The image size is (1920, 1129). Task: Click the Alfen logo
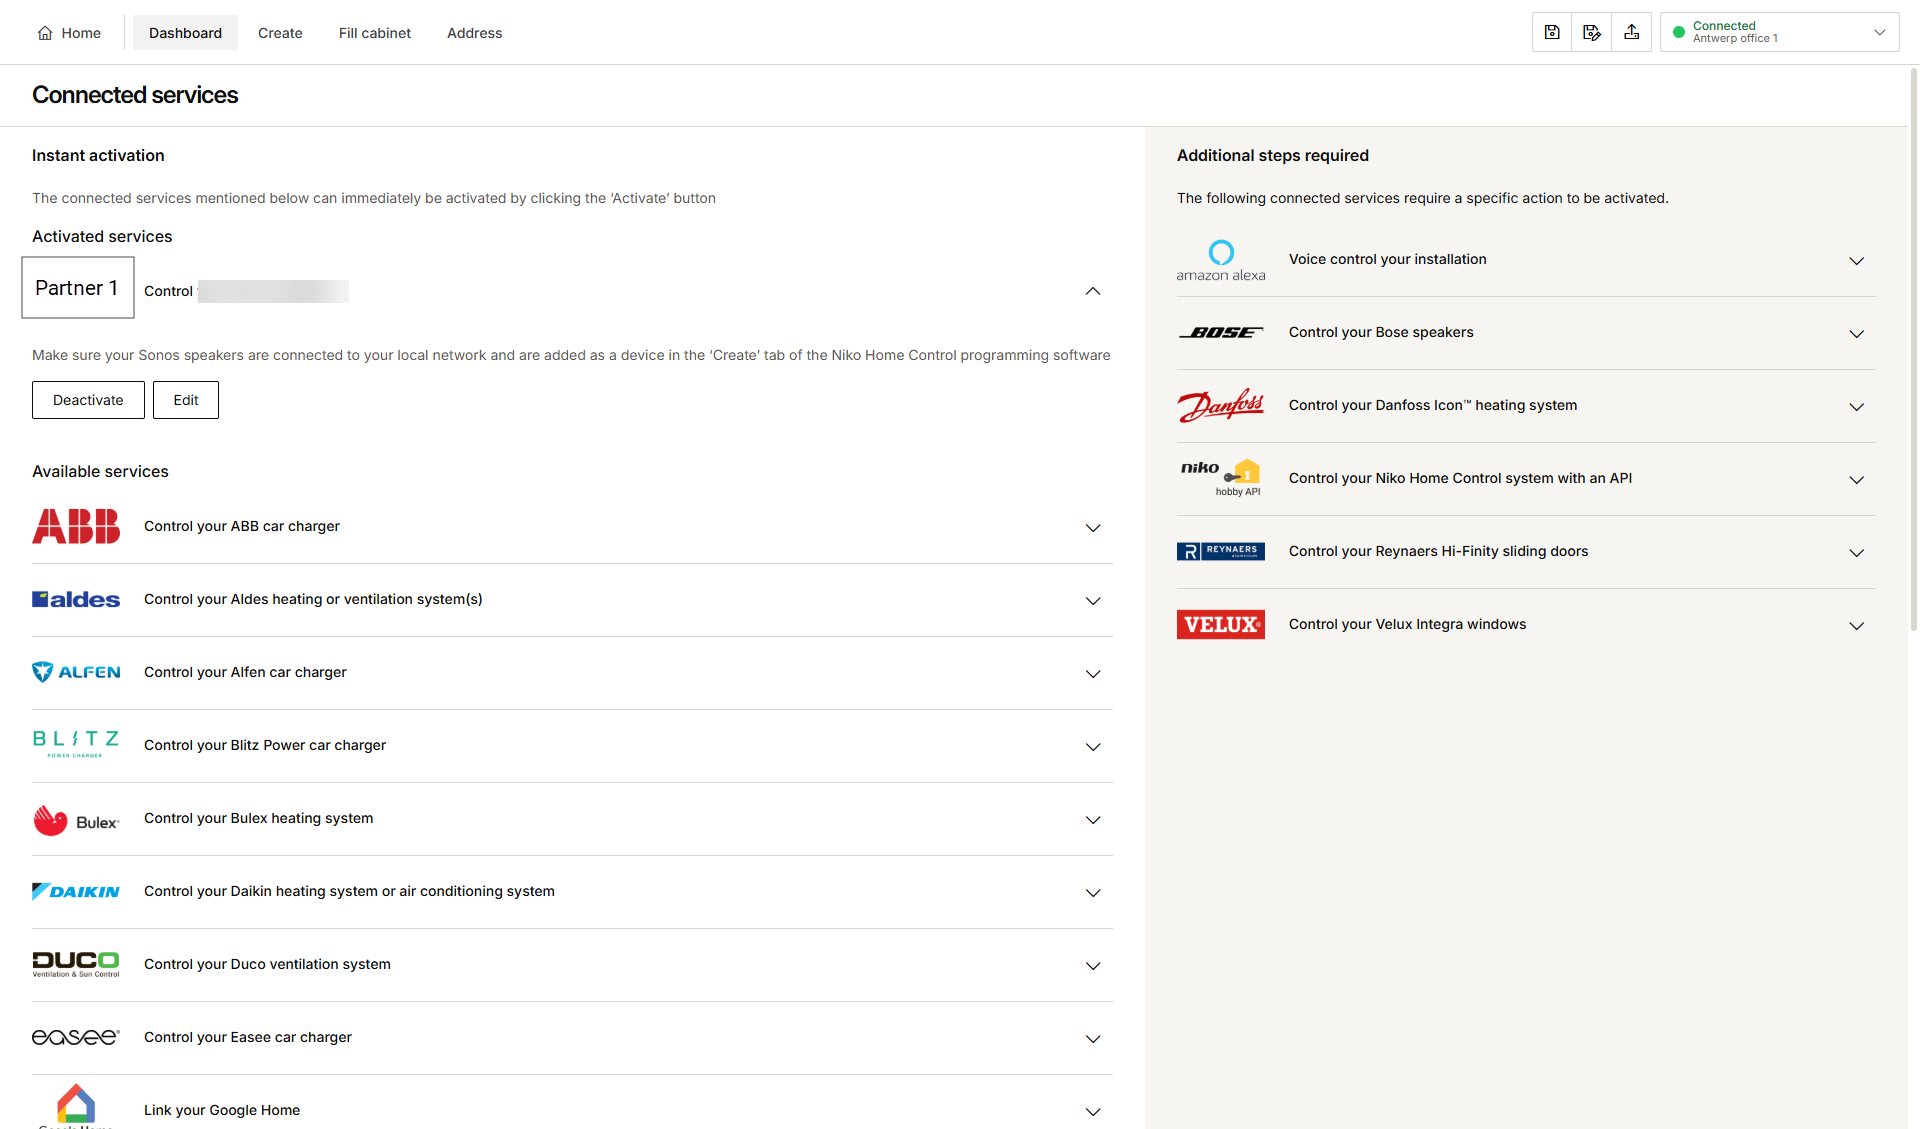coord(76,672)
